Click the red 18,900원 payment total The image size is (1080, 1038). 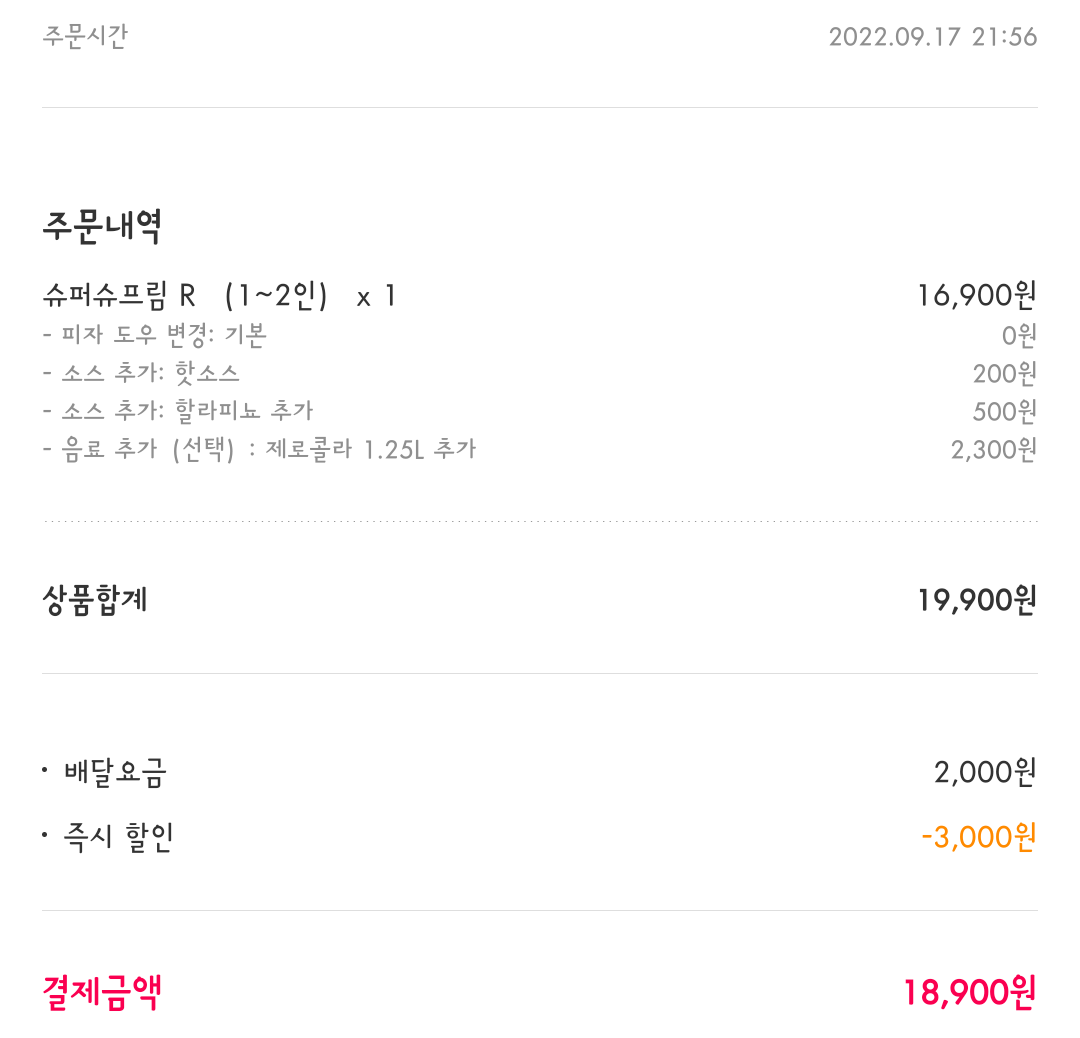(969, 993)
